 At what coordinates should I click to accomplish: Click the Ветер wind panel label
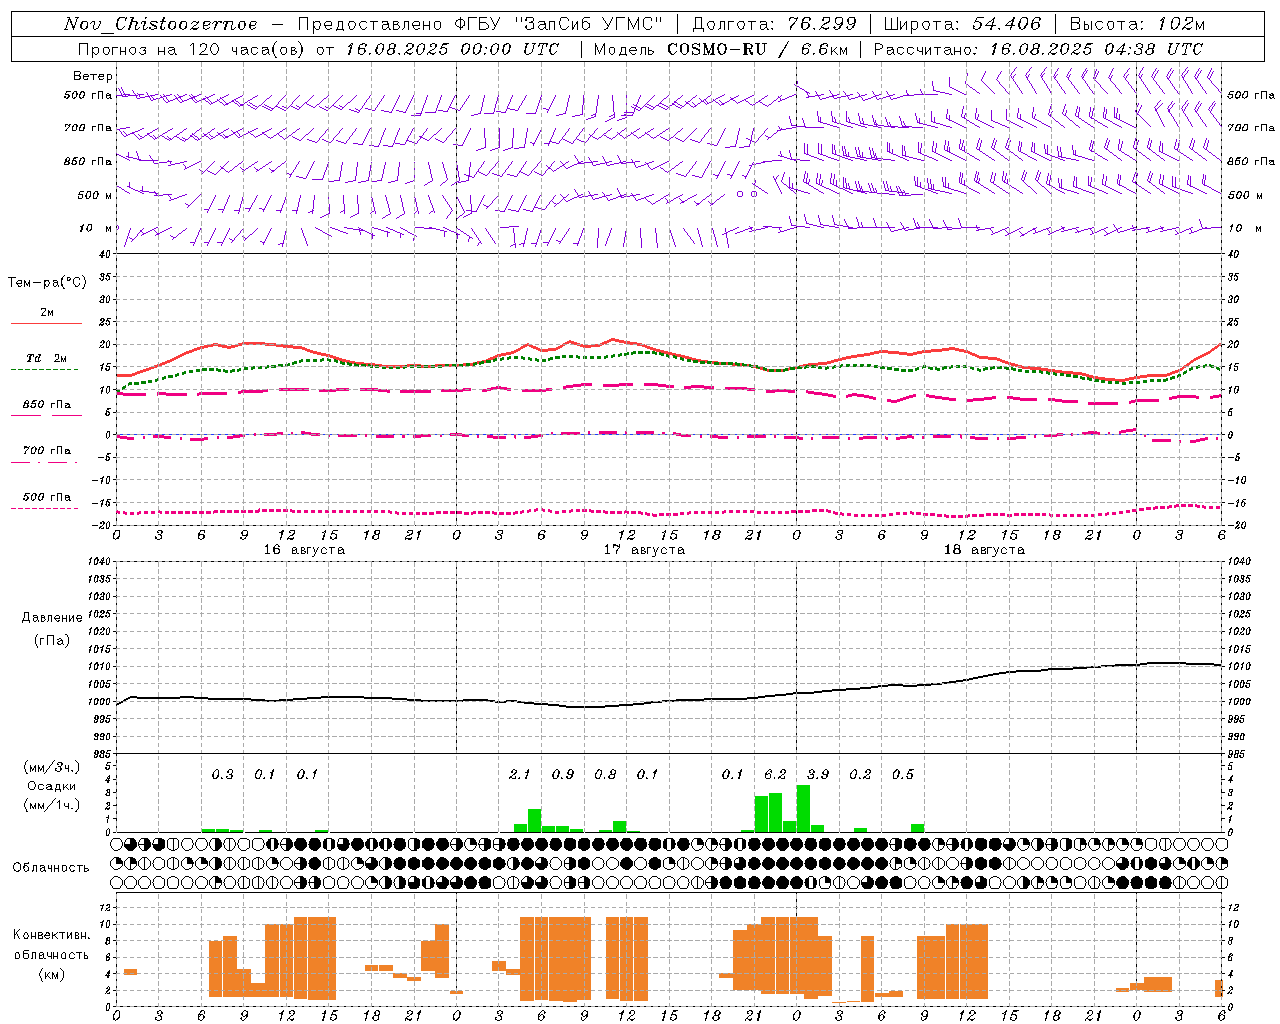(93, 76)
